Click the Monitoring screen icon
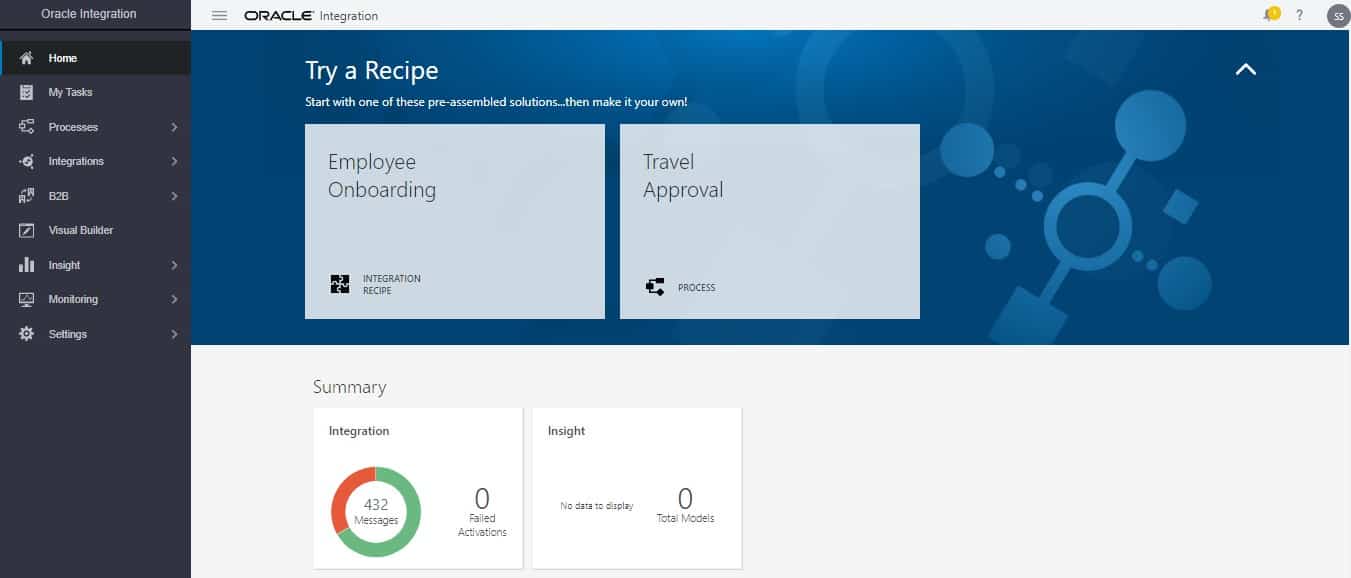 27,299
